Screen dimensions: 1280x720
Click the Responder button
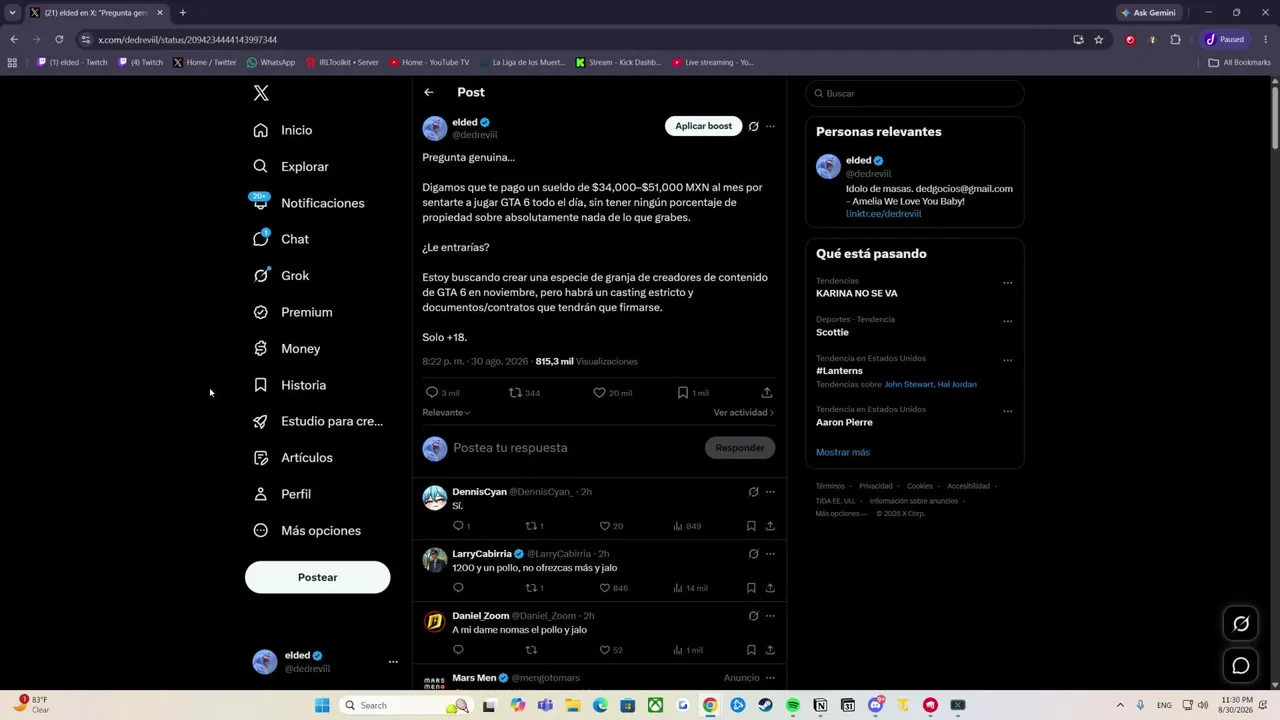(x=740, y=448)
